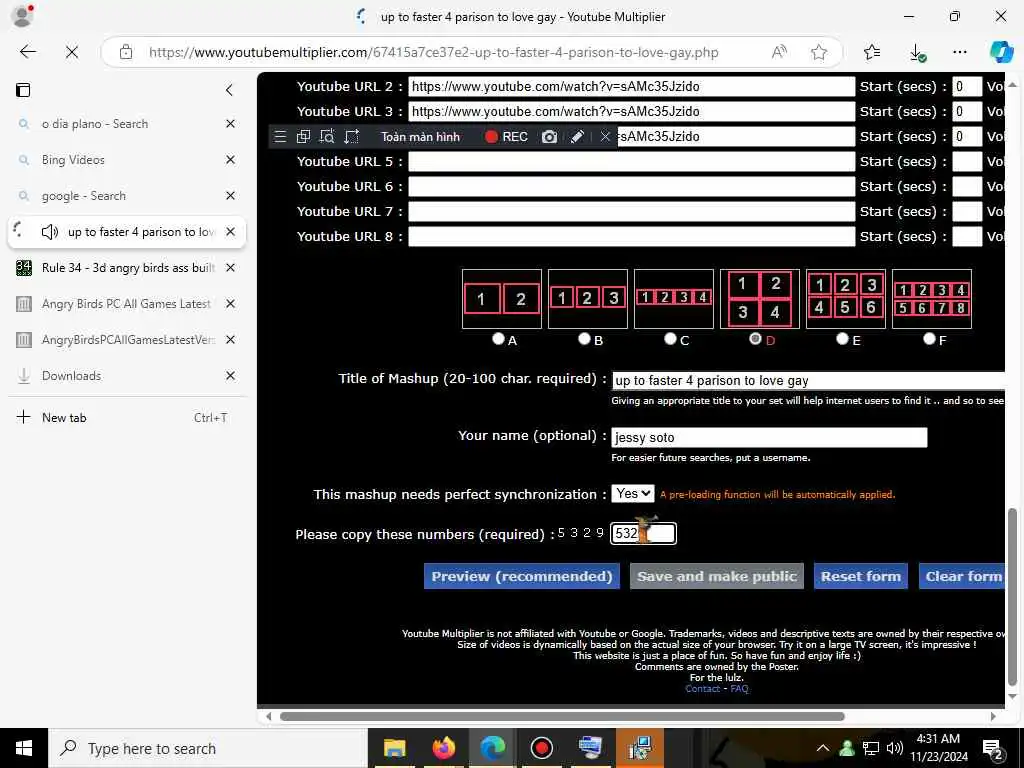Screen dimensions: 1024x768
Task: Click the Clear form button
Action: coord(962,576)
